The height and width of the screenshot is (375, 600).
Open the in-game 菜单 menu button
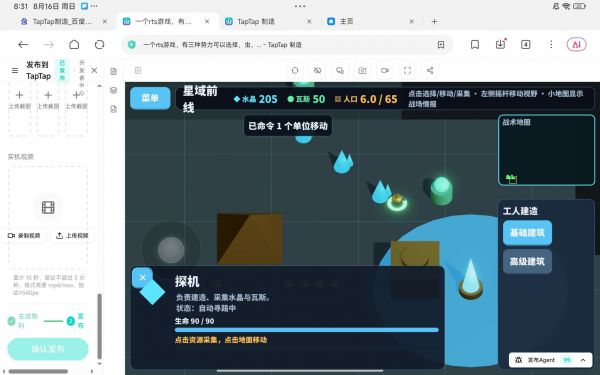pyautogui.click(x=150, y=98)
